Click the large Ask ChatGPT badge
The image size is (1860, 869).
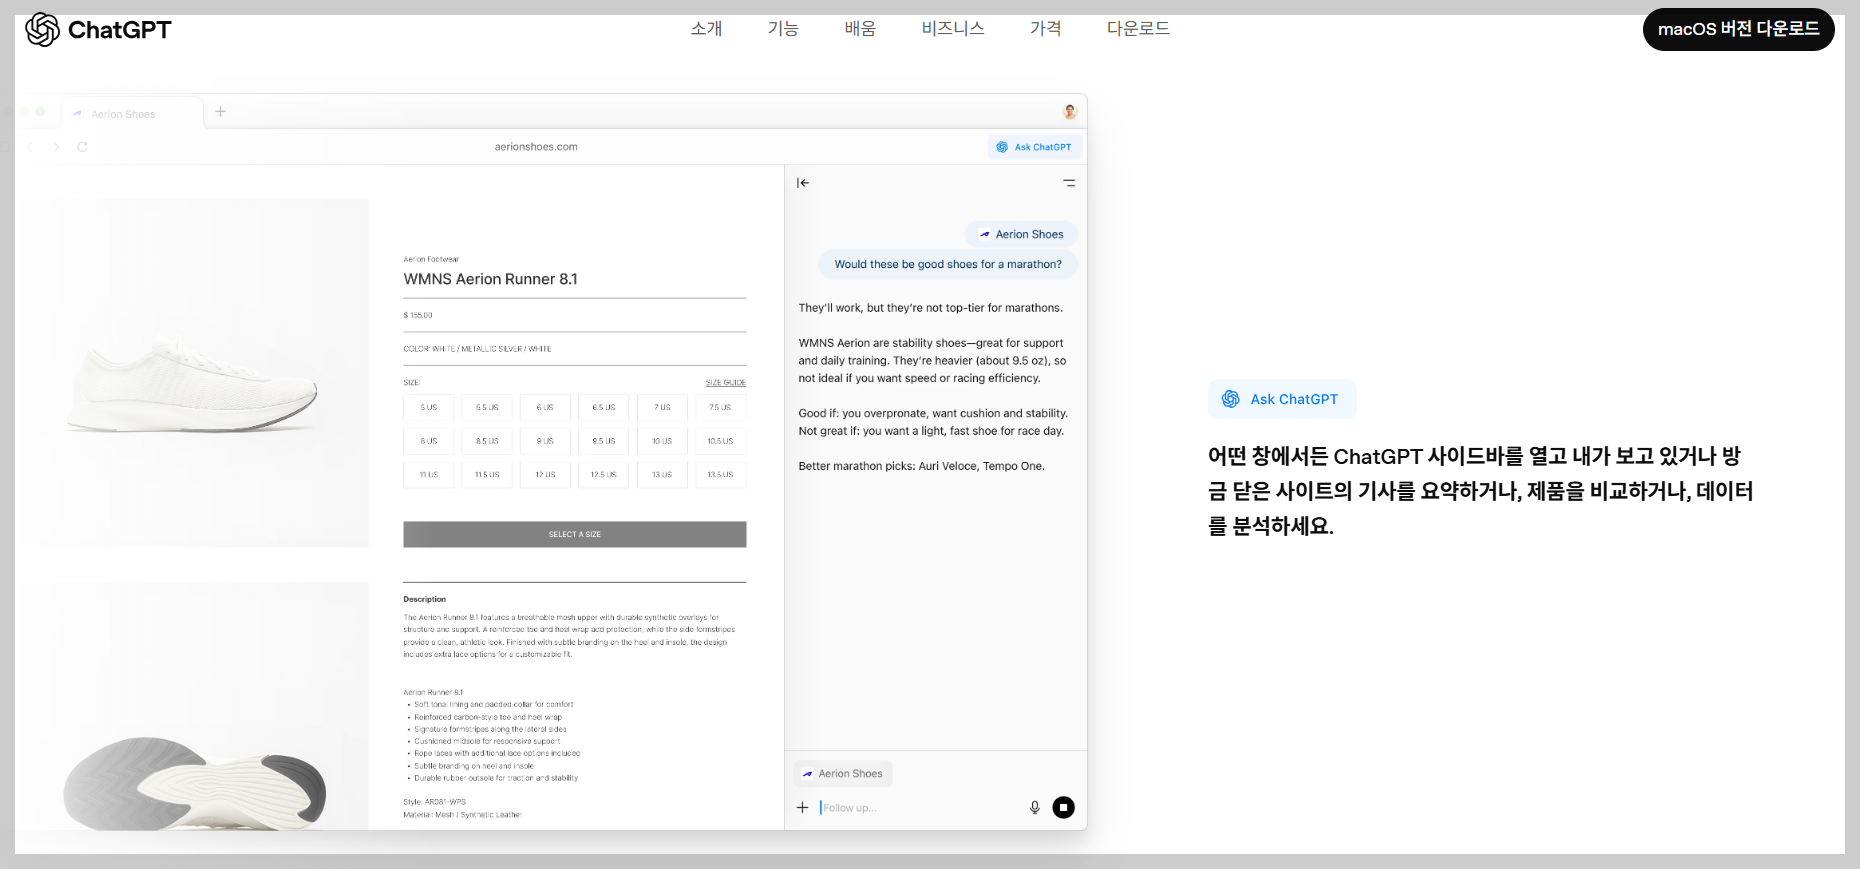click(x=1282, y=399)
